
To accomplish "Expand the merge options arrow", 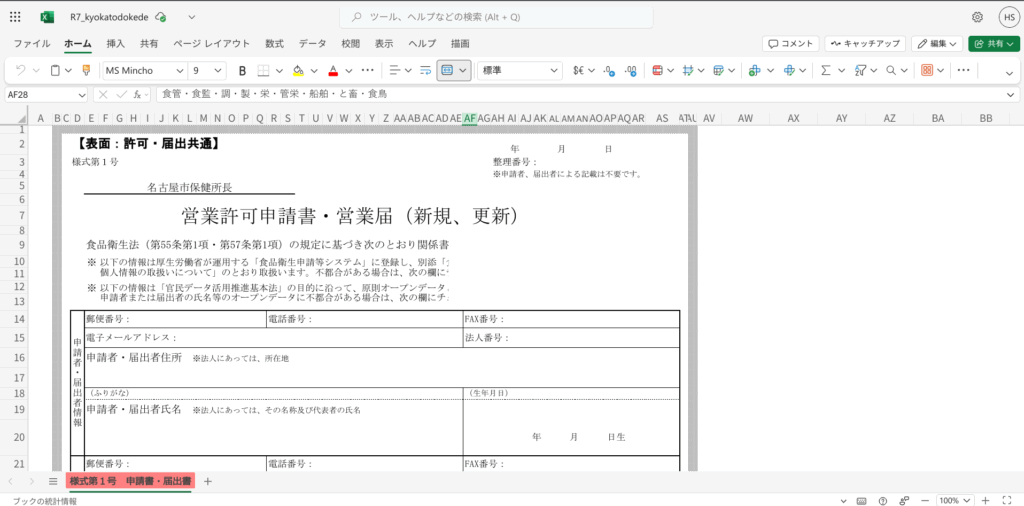I will 464,71.
